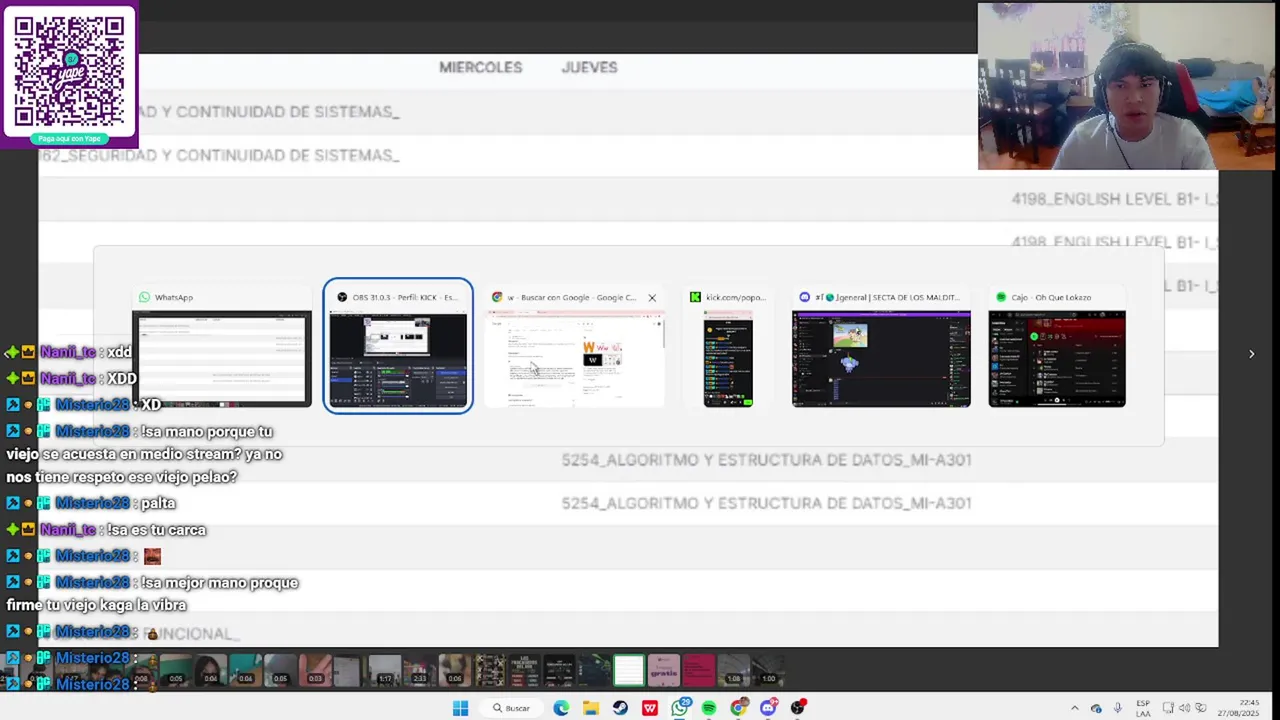Open the Buscar con Google Chrome thumbnail
Viewport: 1280px width, 720px height.
(574, 348)
